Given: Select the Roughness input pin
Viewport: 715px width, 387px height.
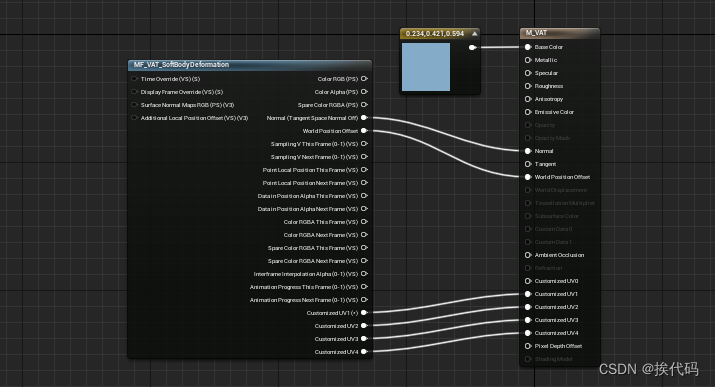Looking at the screenshot, I should [528, 86].
